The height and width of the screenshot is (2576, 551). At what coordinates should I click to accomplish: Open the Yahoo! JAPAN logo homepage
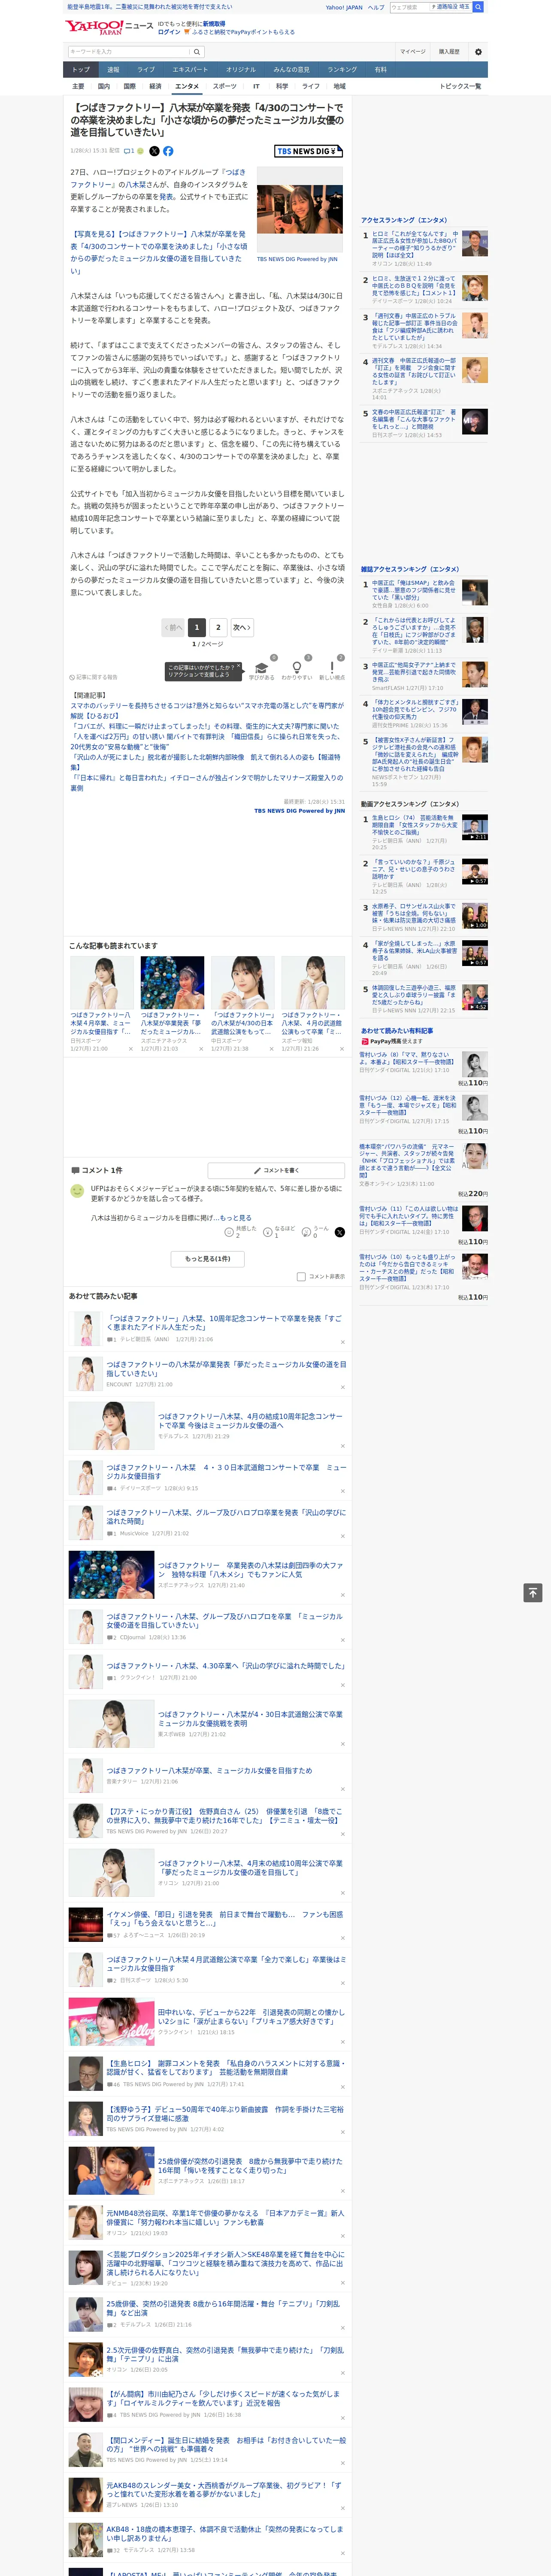94,27
